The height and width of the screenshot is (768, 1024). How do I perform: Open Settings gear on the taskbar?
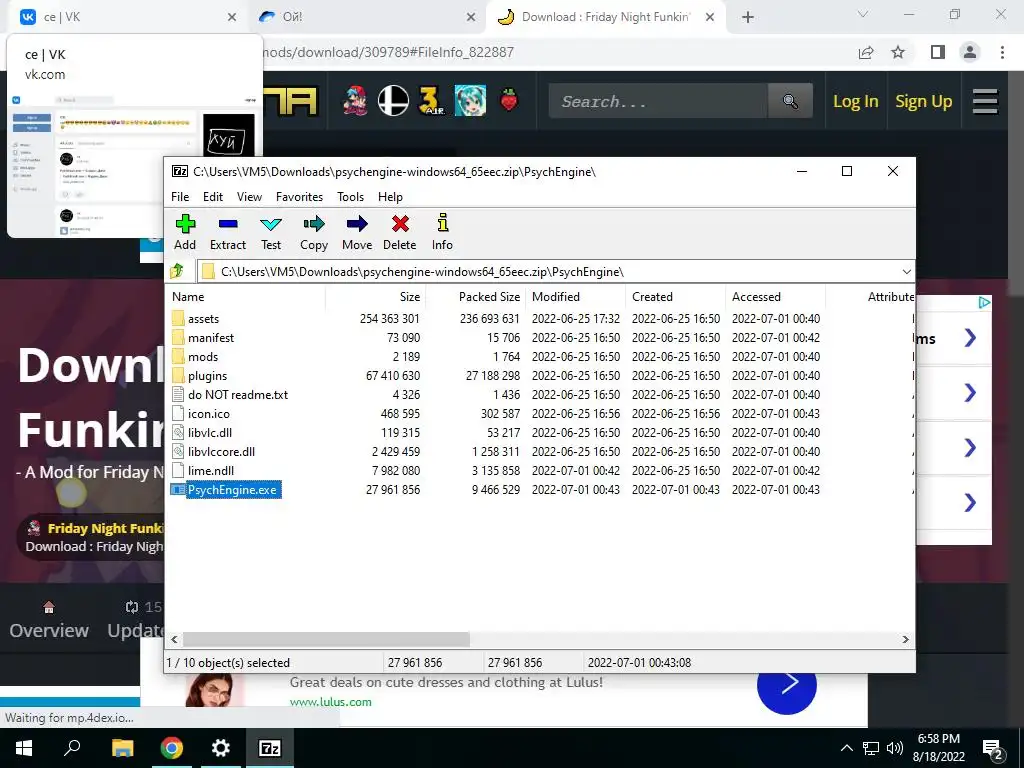point(221,748)
